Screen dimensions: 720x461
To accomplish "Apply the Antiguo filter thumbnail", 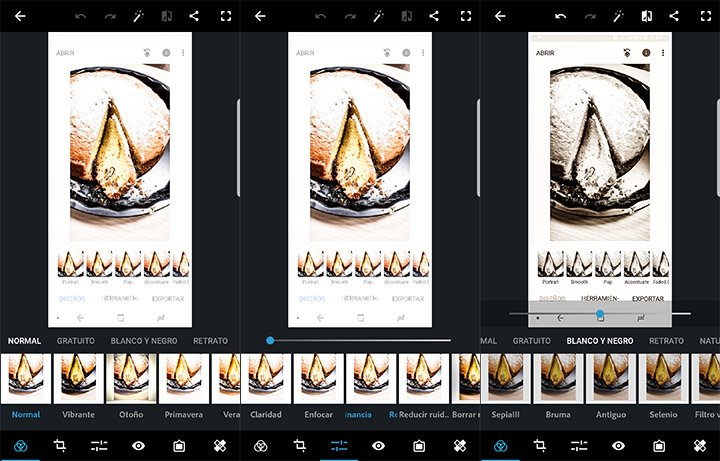I will pos(611,378).
